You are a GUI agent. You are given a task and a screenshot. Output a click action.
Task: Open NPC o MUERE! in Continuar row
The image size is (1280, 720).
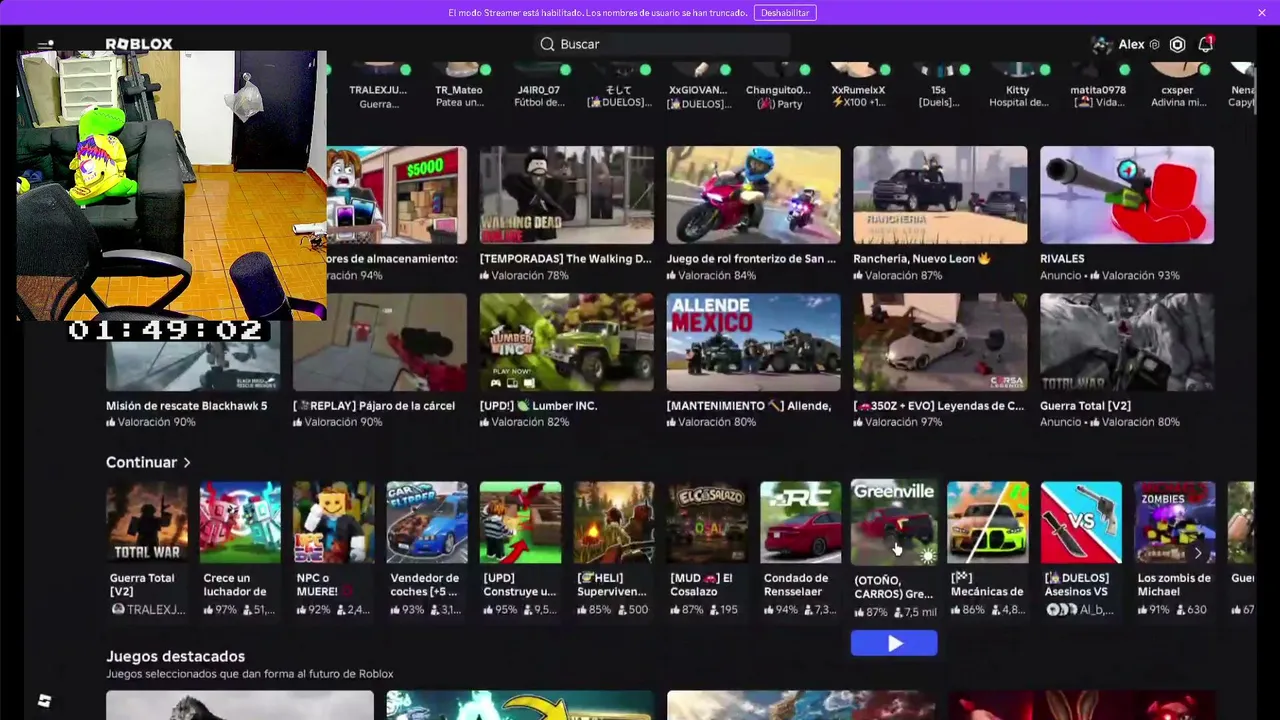click(334, 523)
